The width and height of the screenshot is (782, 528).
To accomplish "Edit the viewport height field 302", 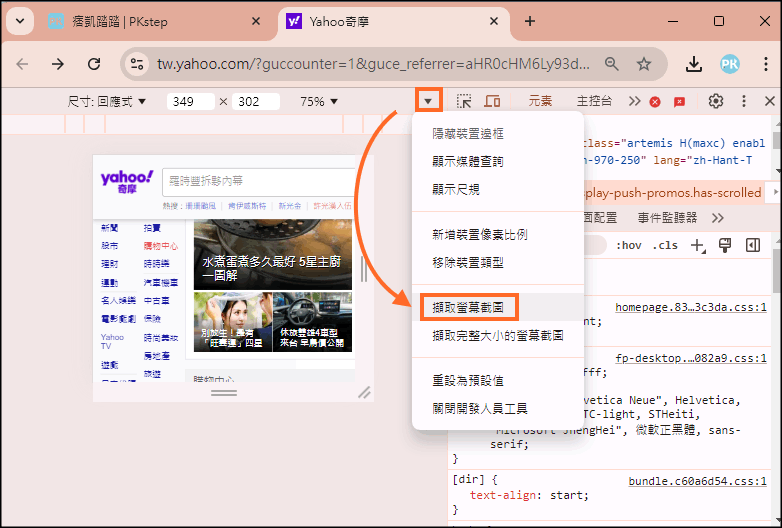I will [x=255, y=102].
